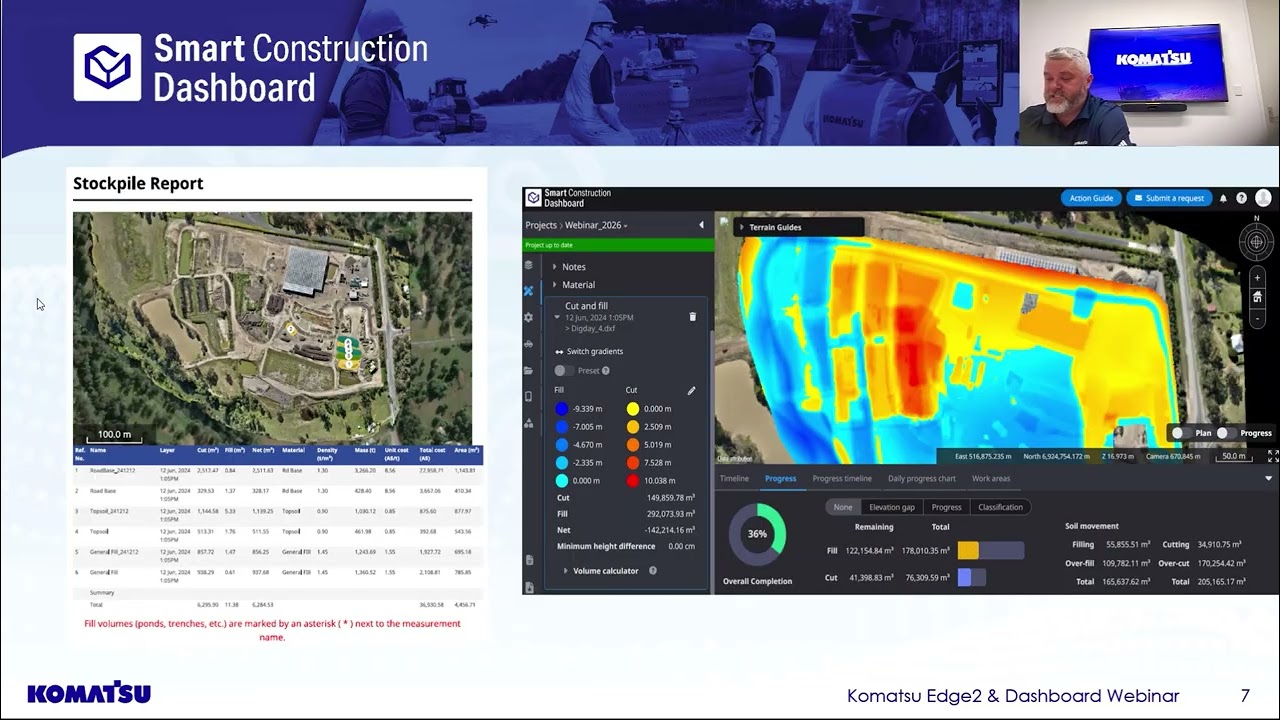Click the 5.019 m orange cut swatch
1280x720 pixels.
tap(633, 445)
